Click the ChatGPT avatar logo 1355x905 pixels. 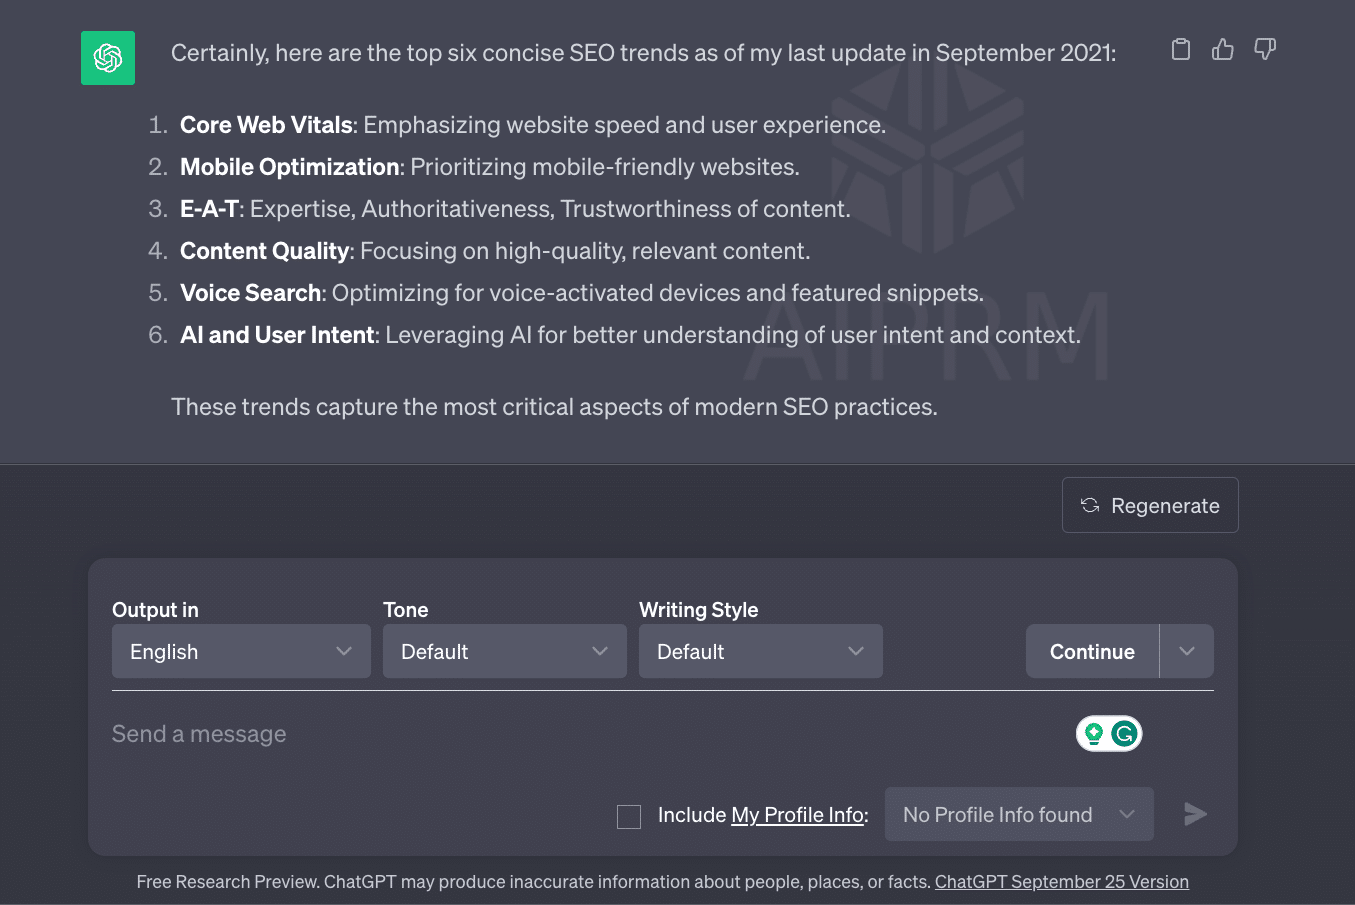[108, 58]
